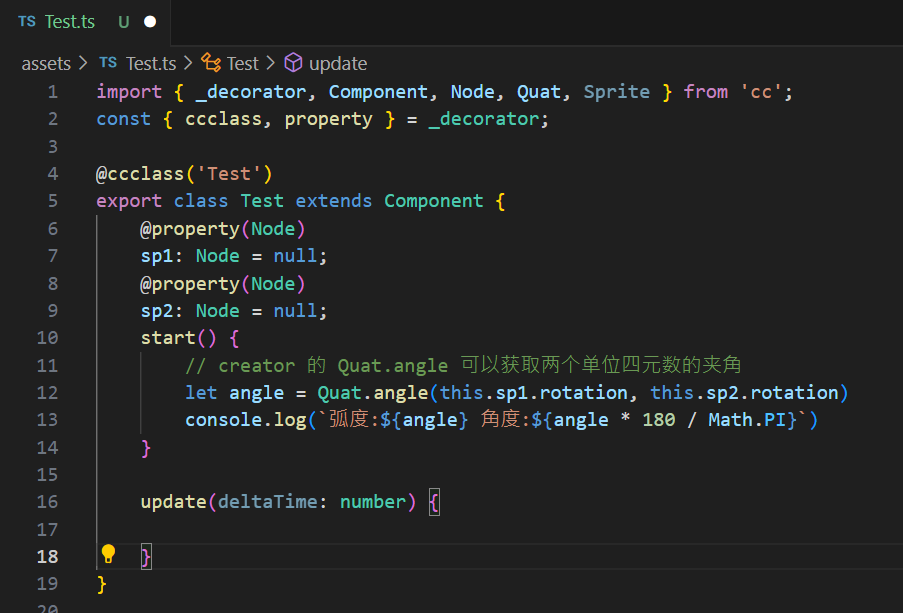
Task: Expand the chevron after the 'Test' breadcrumb
Action: click(x=271, y=63)
